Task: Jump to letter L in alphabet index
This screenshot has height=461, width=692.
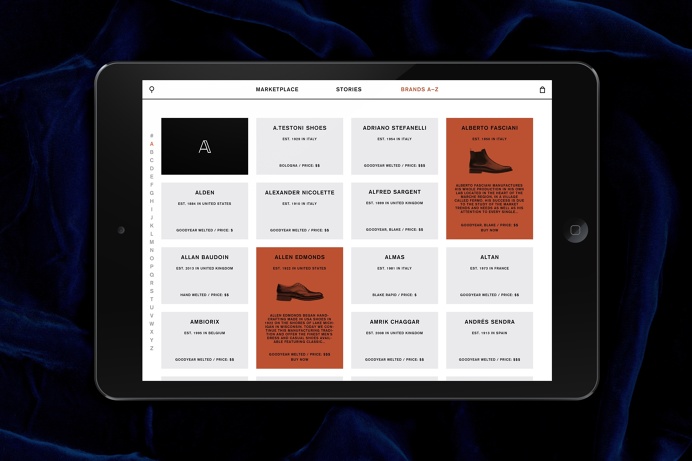Action: coord(151,234)
